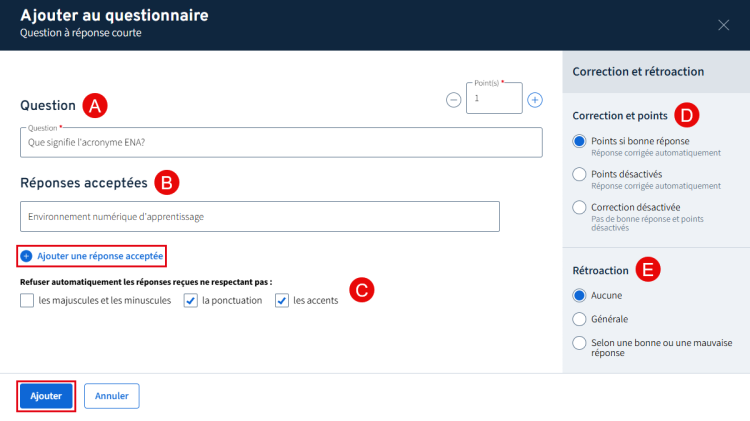Click the minus icon to decrease points
The width and height of the screenshot is (750, 421).
tap(453, 100)
